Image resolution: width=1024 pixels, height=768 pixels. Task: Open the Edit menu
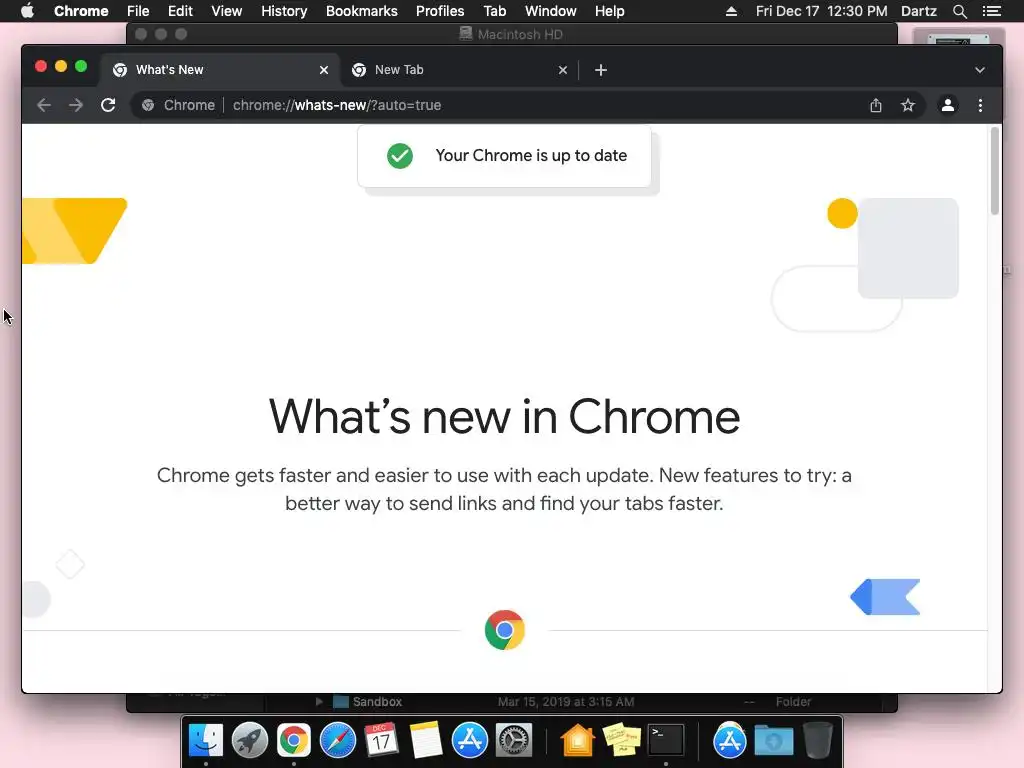click(180, 11)
